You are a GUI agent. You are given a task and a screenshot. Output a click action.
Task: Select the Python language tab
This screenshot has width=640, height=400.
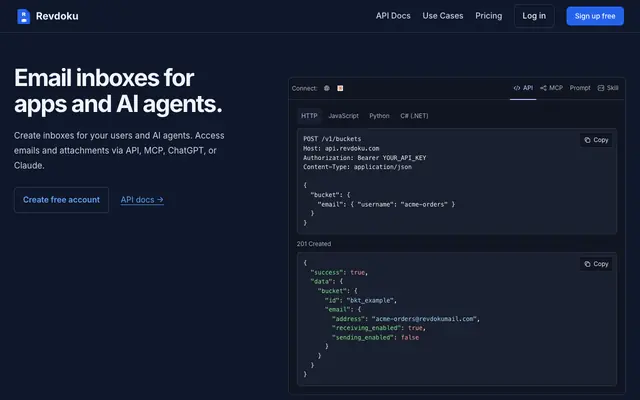pyautogui.click(x=379, y=116)
